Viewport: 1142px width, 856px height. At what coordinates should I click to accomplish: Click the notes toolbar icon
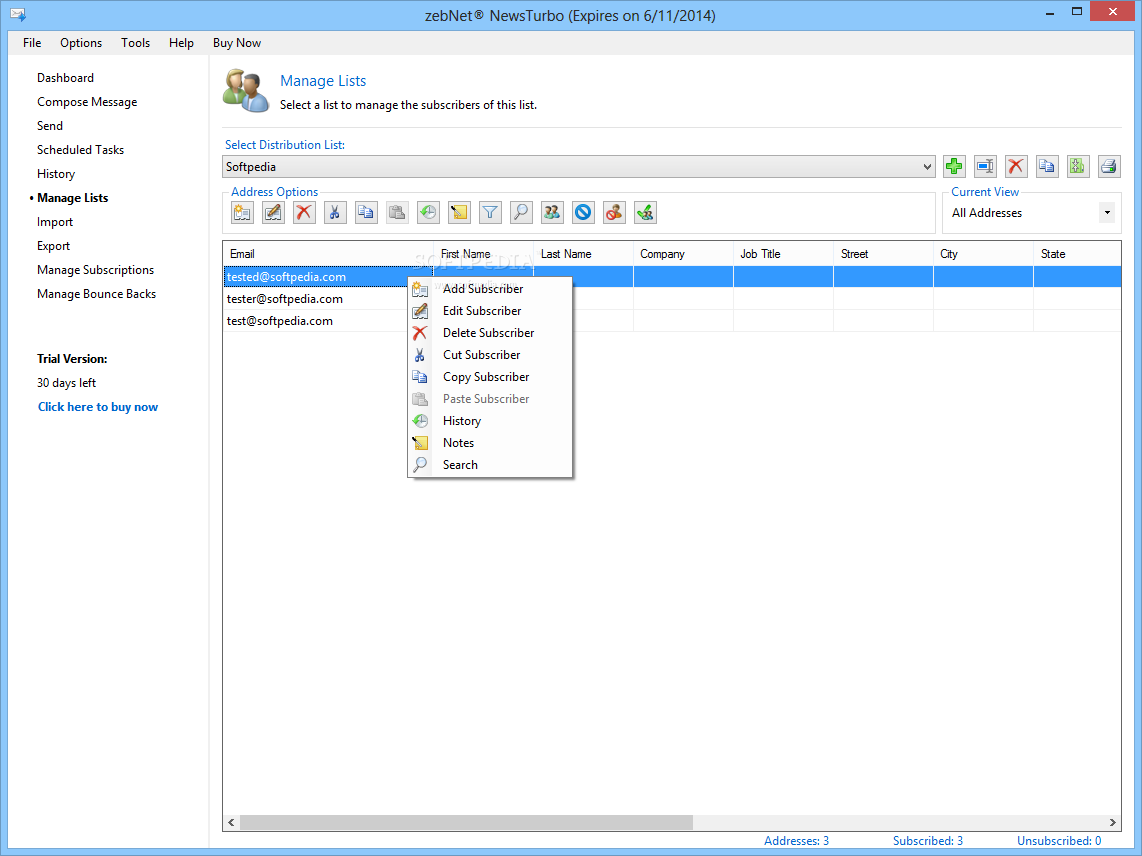459,213
